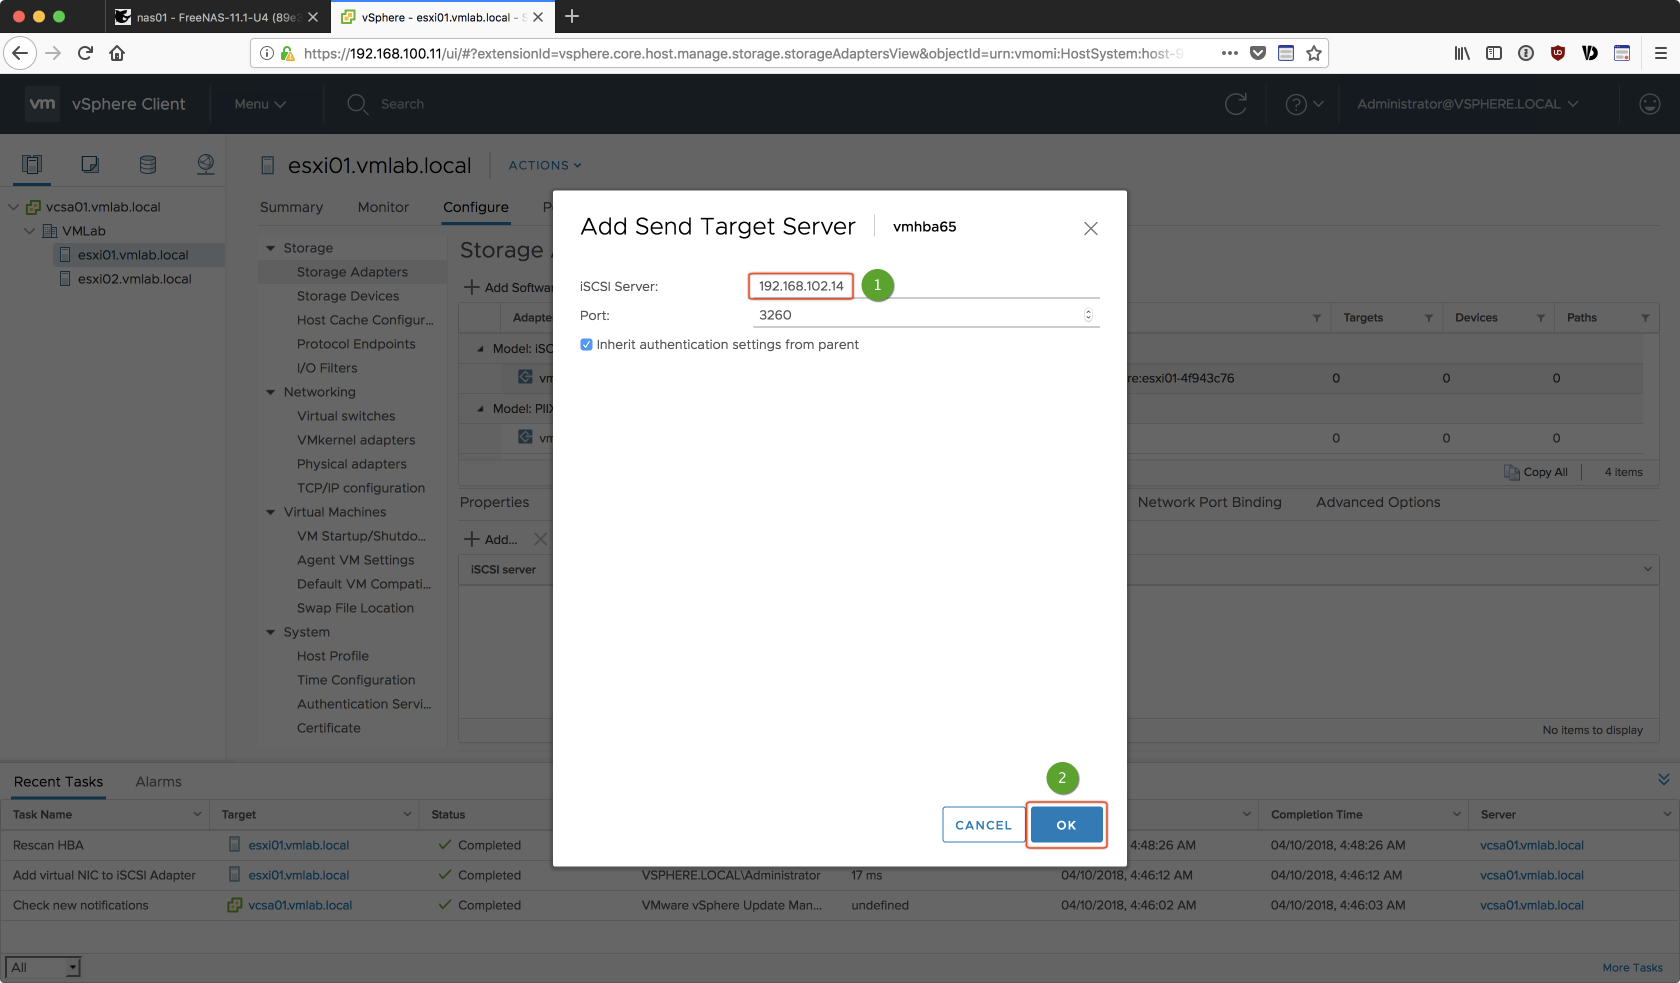Viewport: 1680px width, 983px height.
Task: Open the vSphere Menu dropdown
Action: [260, 104]
